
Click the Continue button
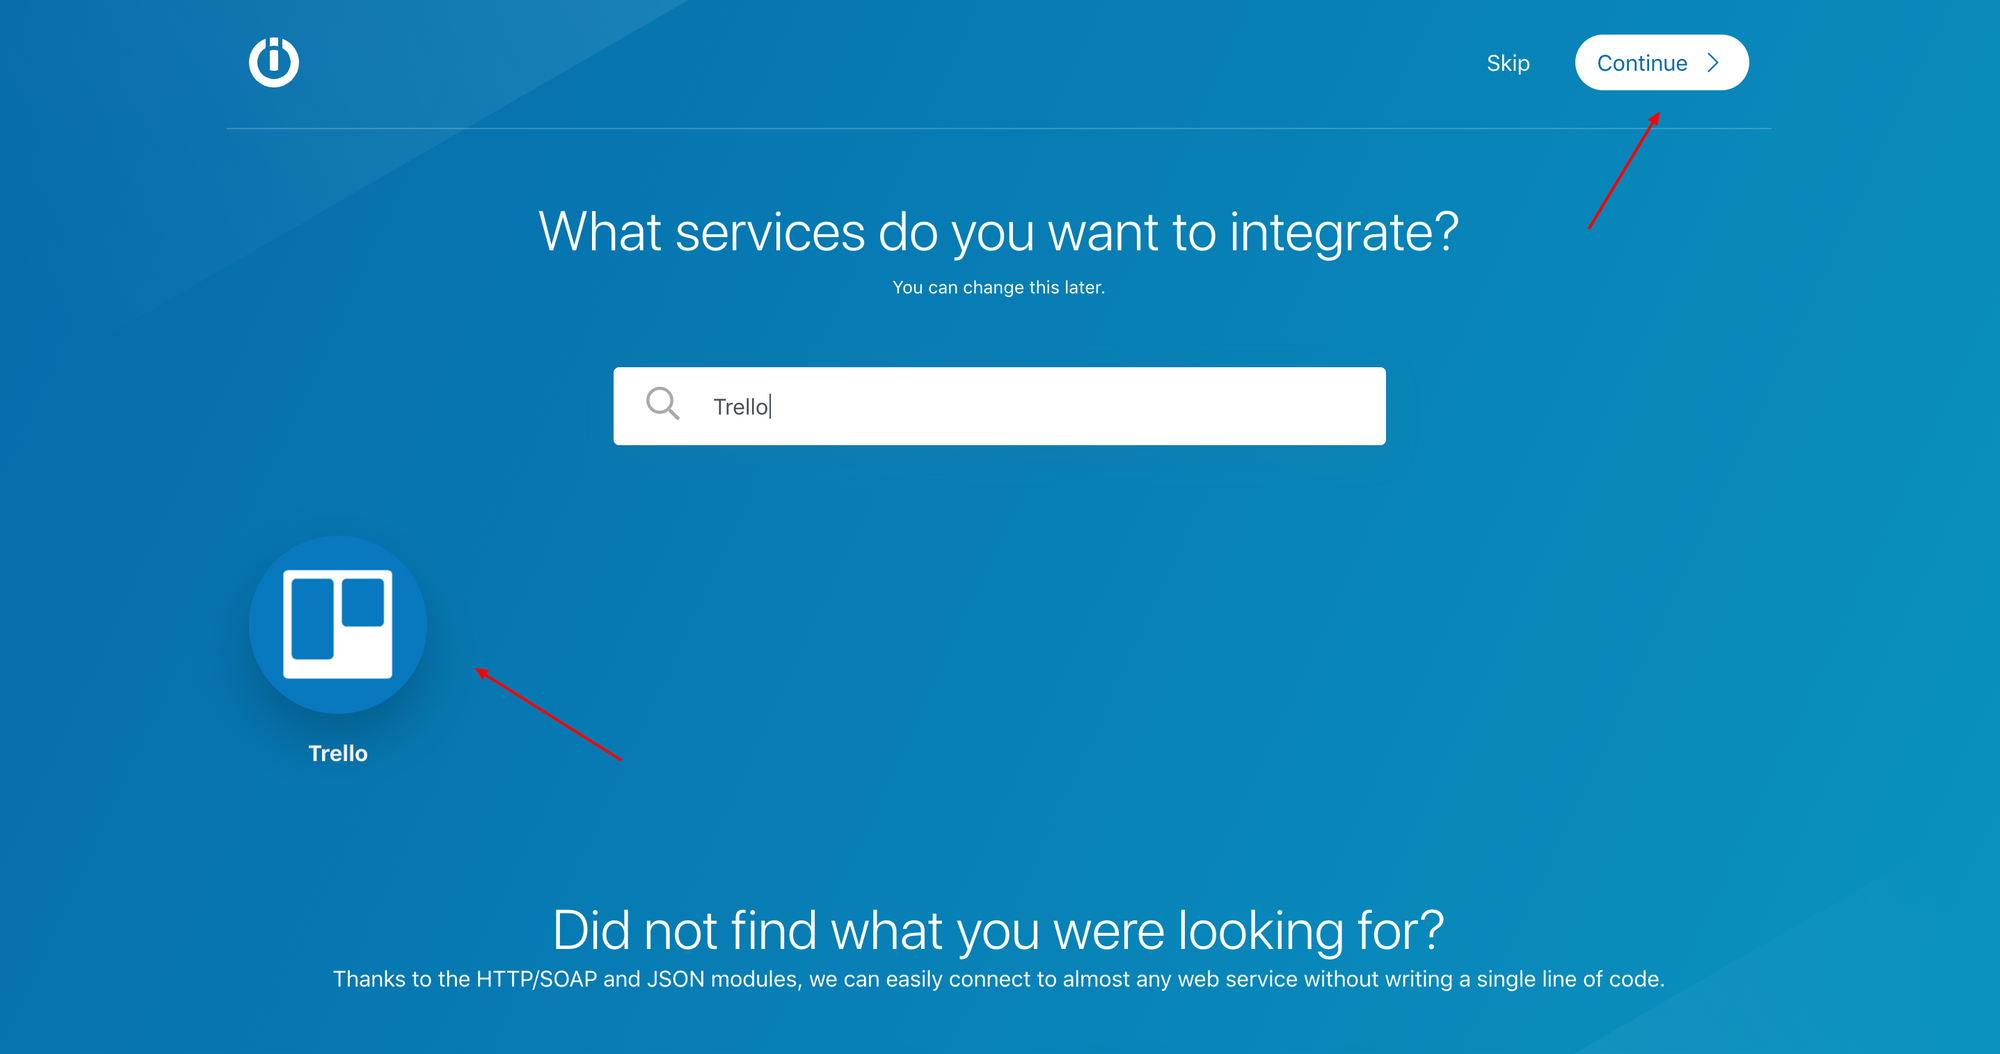(x=1661, y=63)
